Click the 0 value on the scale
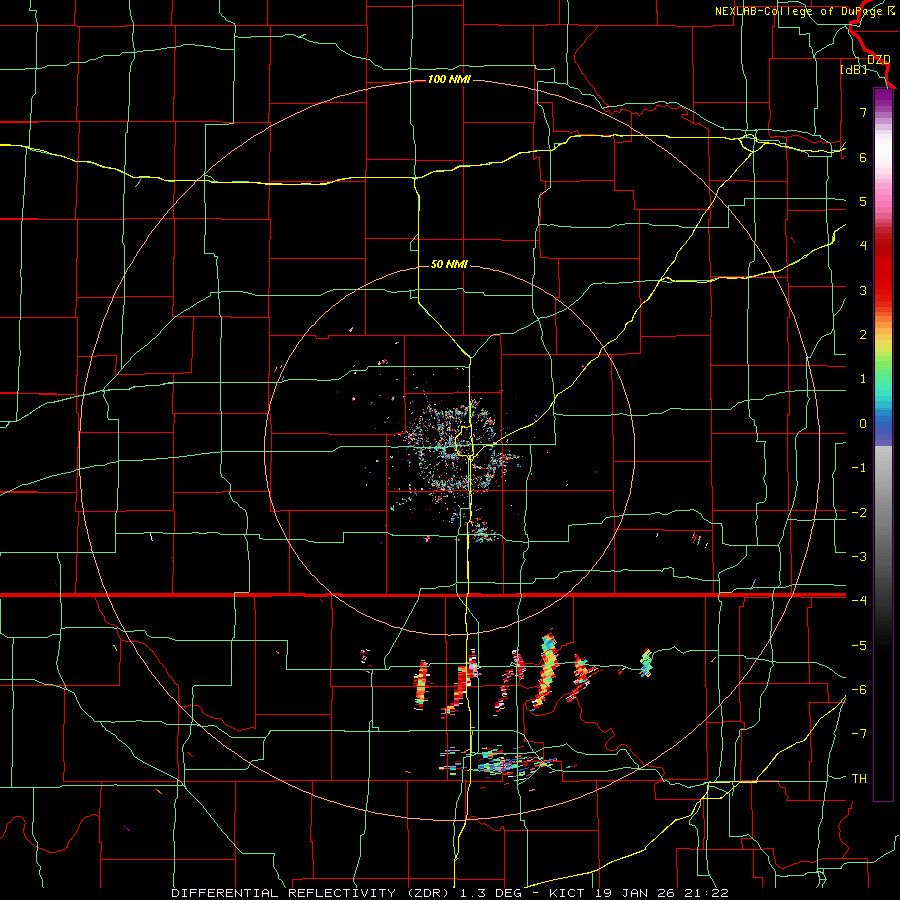Screen dimensions: 900x900 (x=863, y=424)
